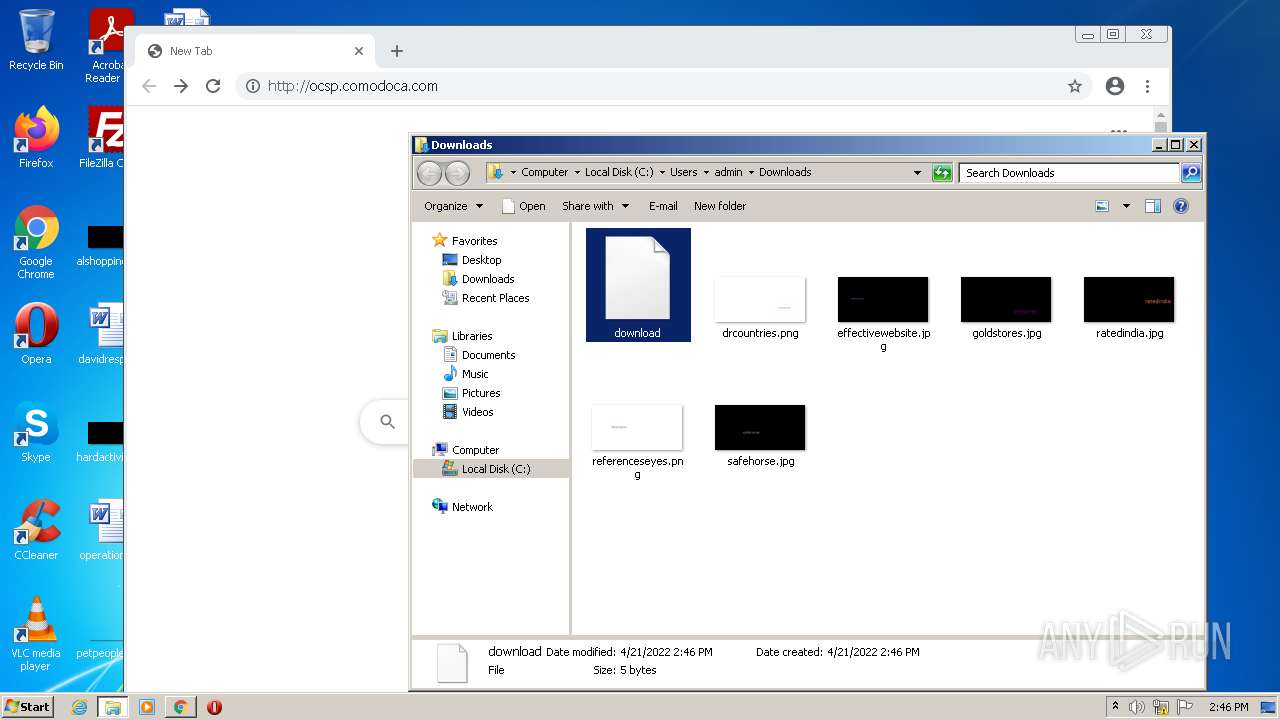Viewport: 1280px width, 720px height.
Task: Expand the admin breadcrumb arrow
Action: 751,172
